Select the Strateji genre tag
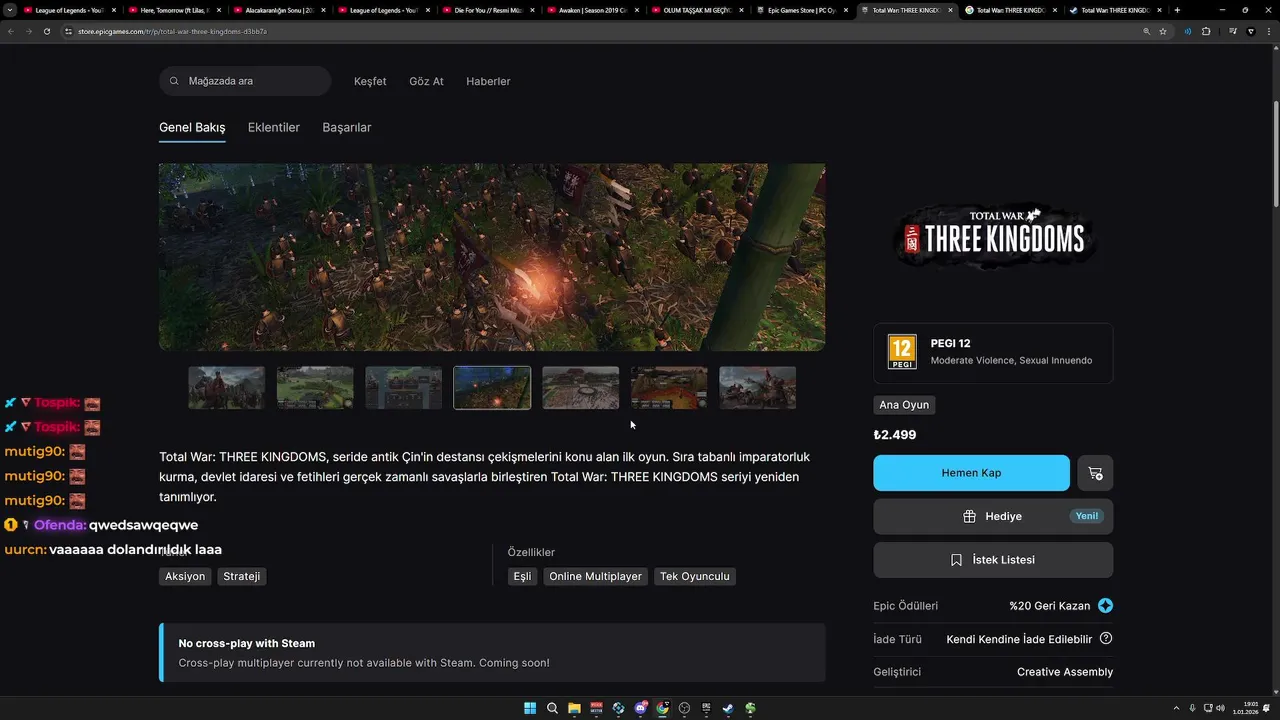The width and height of the screenshot is (1280, 720). point(242,576)
